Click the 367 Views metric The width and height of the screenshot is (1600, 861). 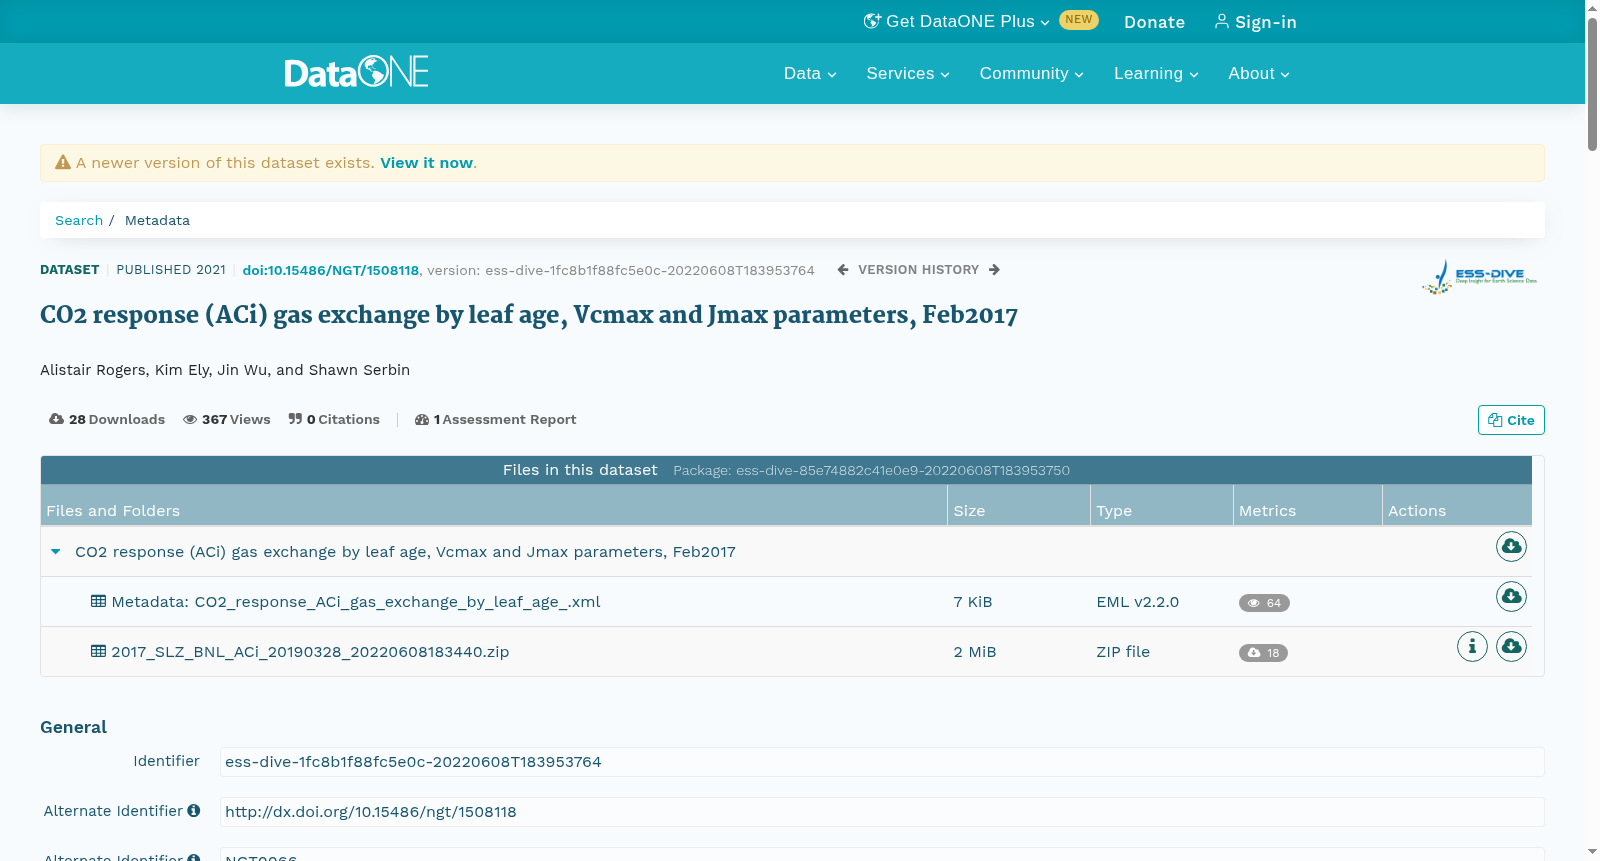tap(227, 420)
